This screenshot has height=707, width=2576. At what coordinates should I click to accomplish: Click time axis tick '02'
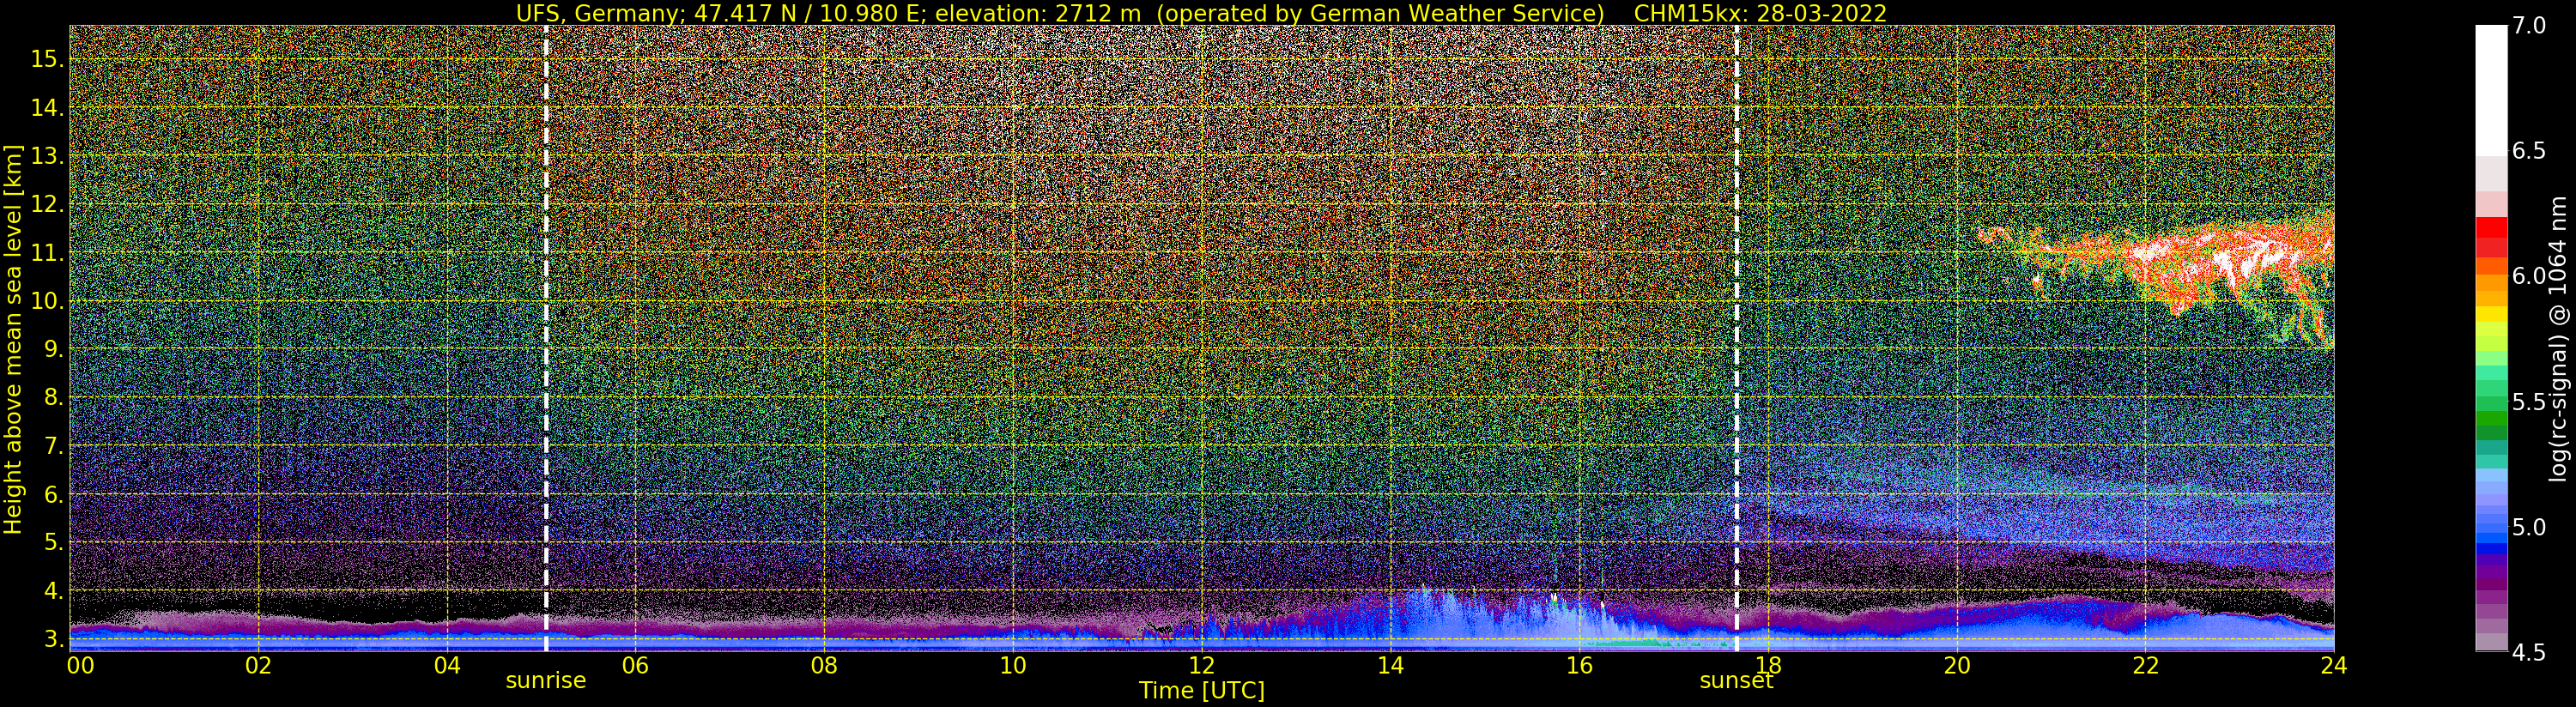coord(259,665)
